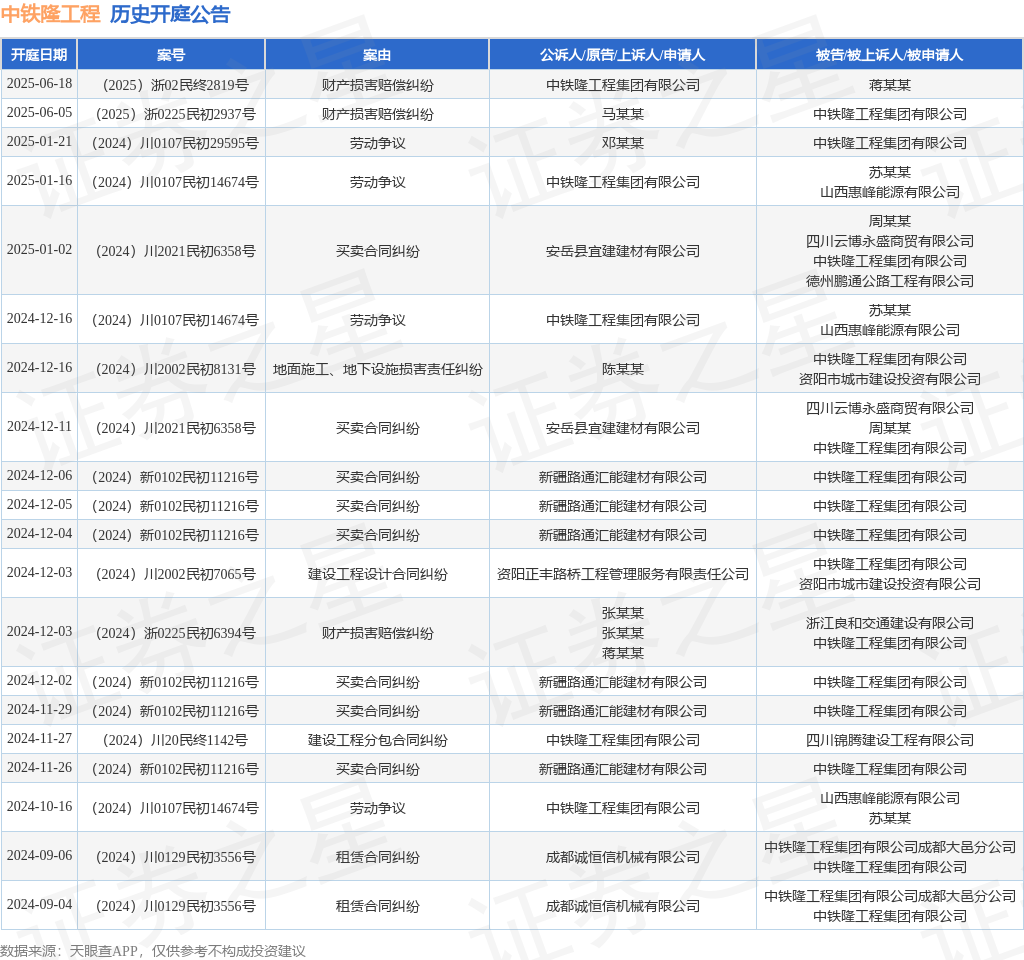1024x960 pixels.
Task: Pick the date 2024-12-11
Action: tap(39, 426)
